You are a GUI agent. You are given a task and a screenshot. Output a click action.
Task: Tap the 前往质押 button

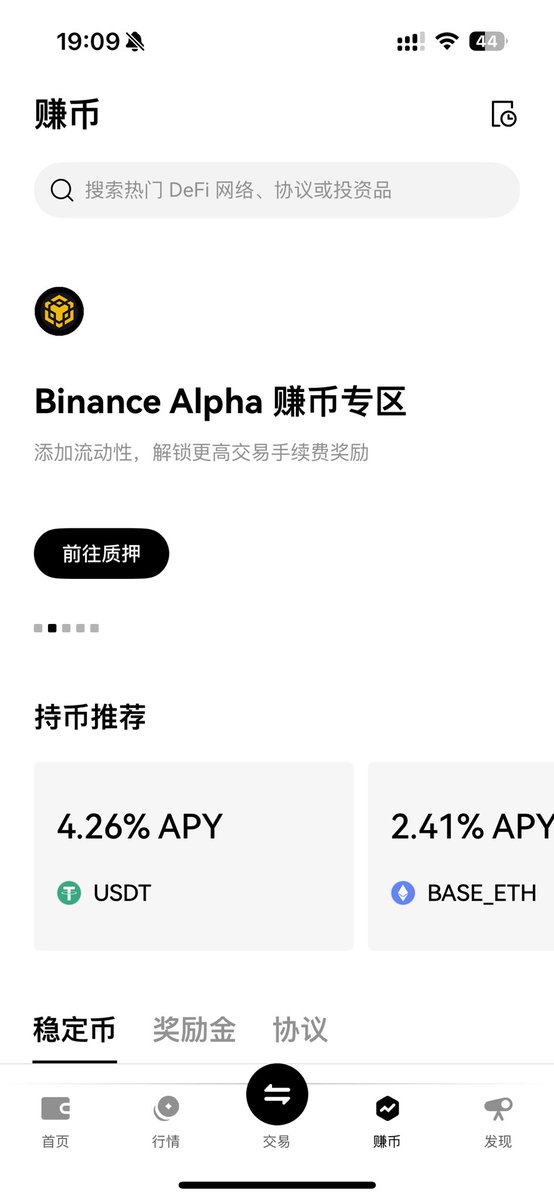point(101,553)
